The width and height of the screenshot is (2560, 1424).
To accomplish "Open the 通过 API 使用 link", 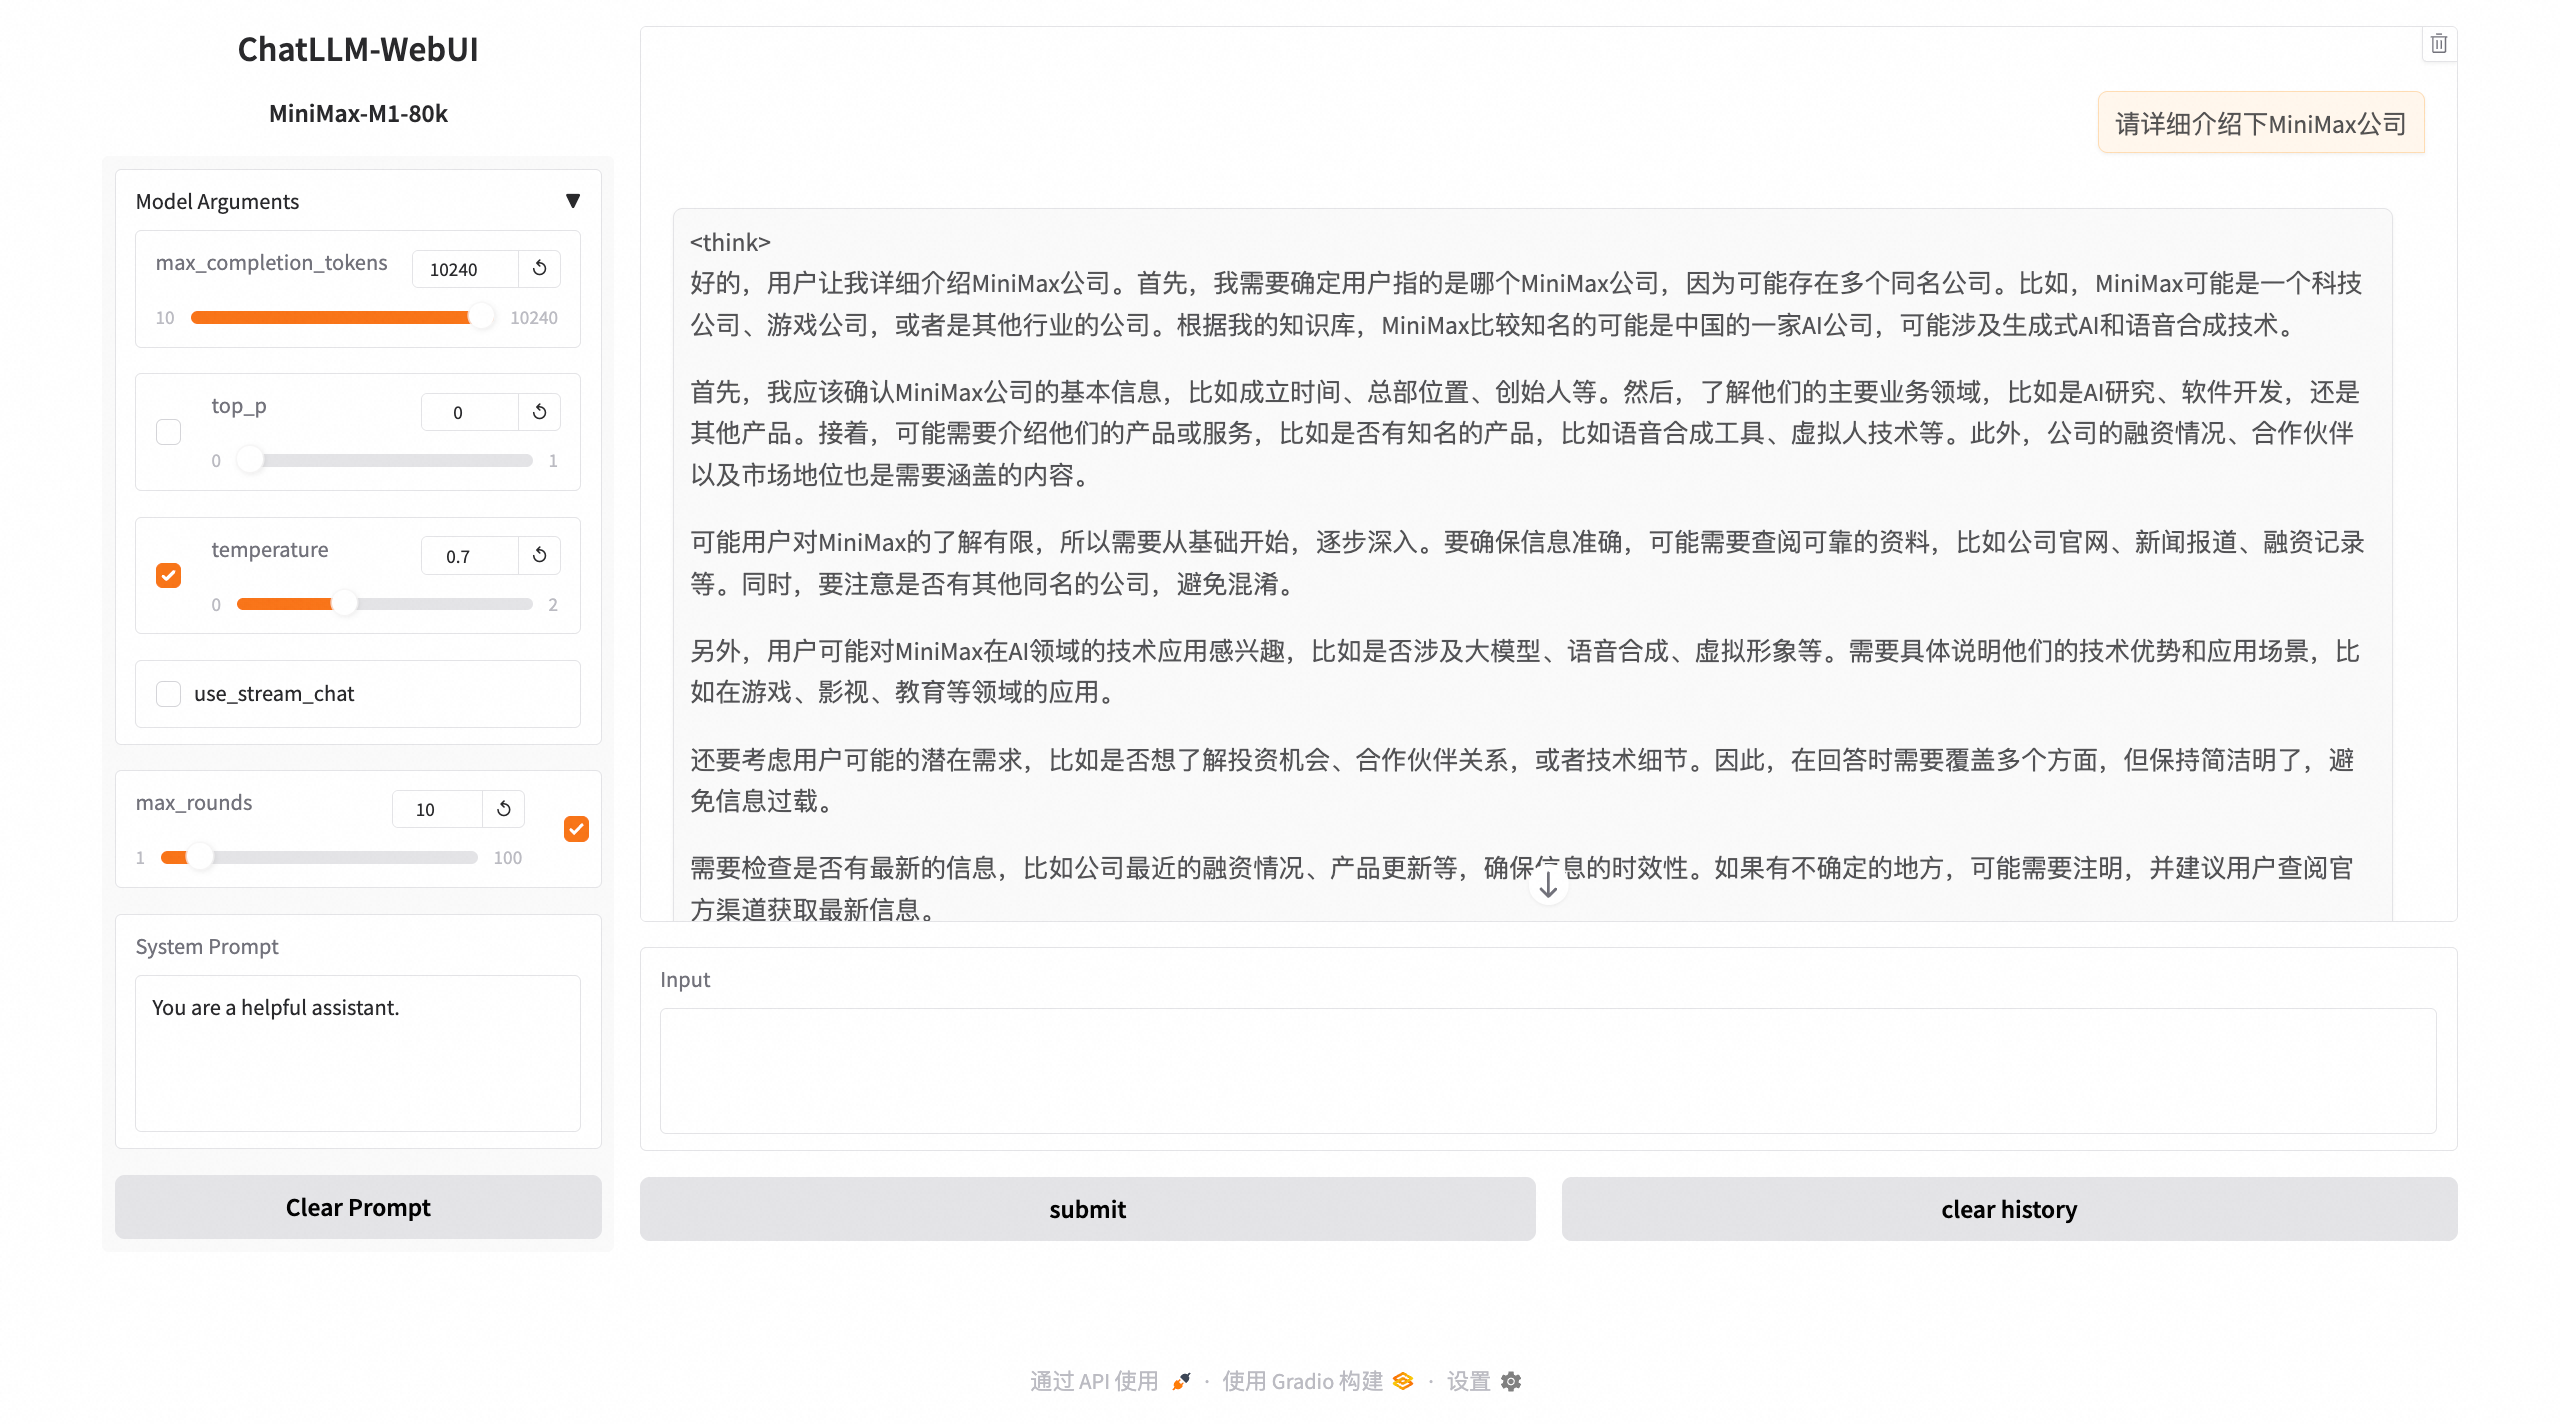I will [x=1095, y=1381].
